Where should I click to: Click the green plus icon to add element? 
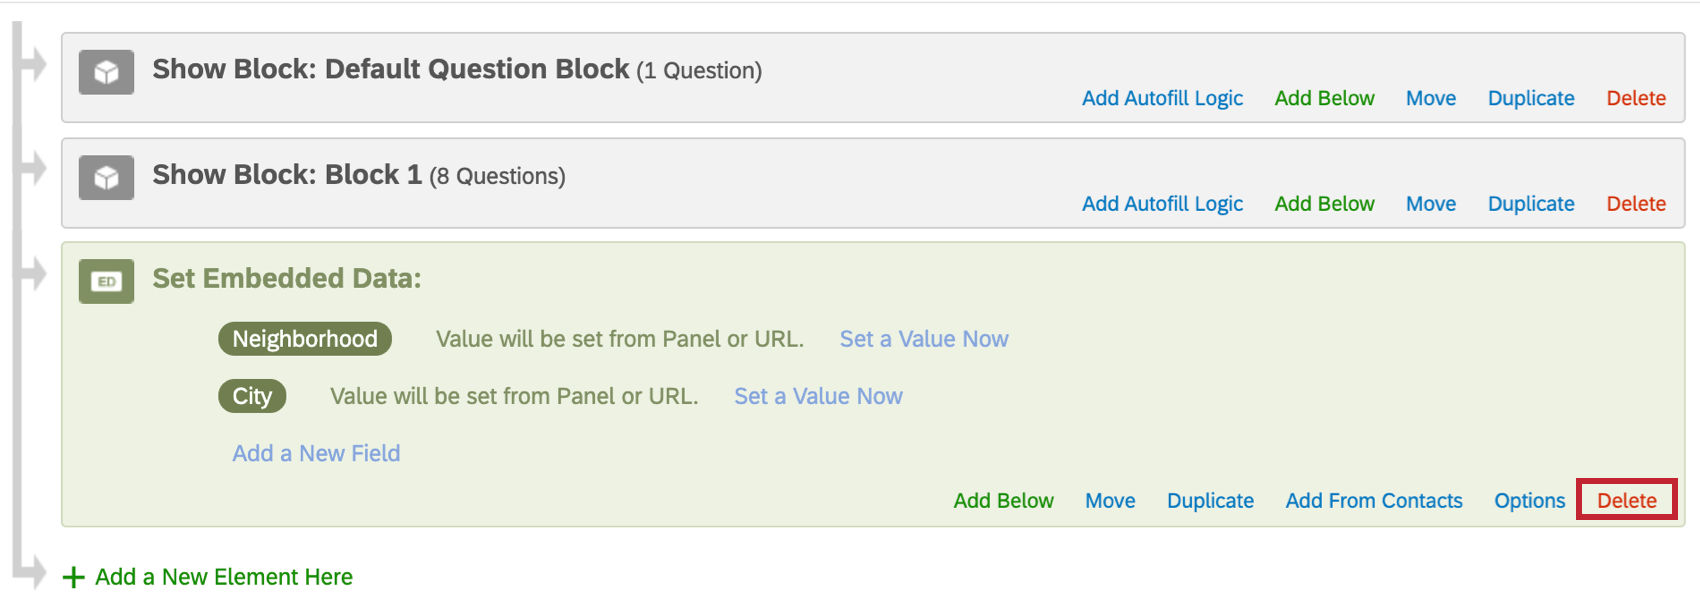tap(73, 578)
